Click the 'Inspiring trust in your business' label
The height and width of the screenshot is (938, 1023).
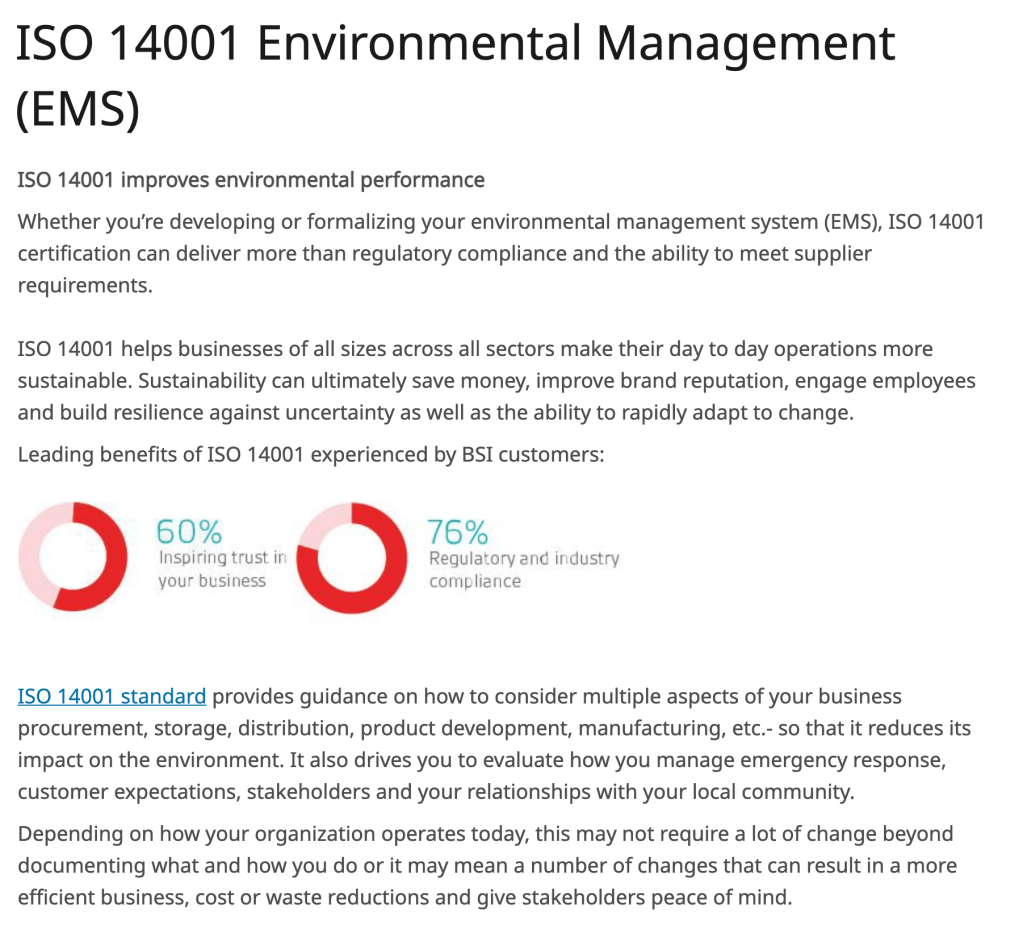coord(222,569)
